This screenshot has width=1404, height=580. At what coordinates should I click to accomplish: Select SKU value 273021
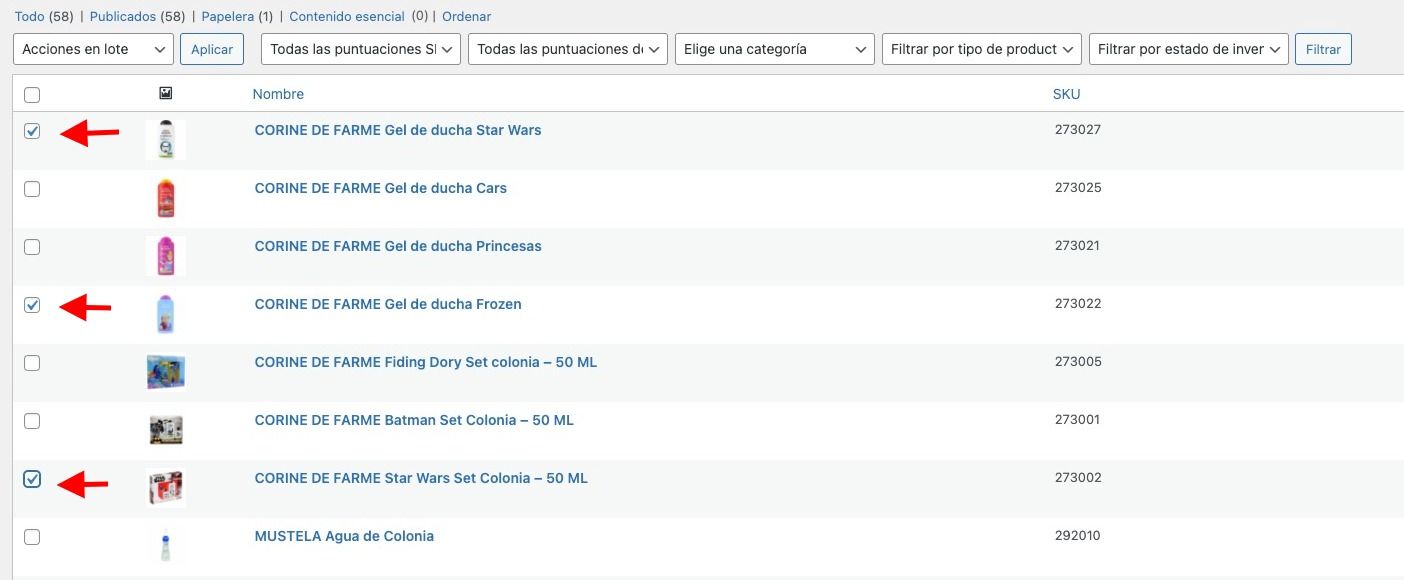click(1078, 246)
